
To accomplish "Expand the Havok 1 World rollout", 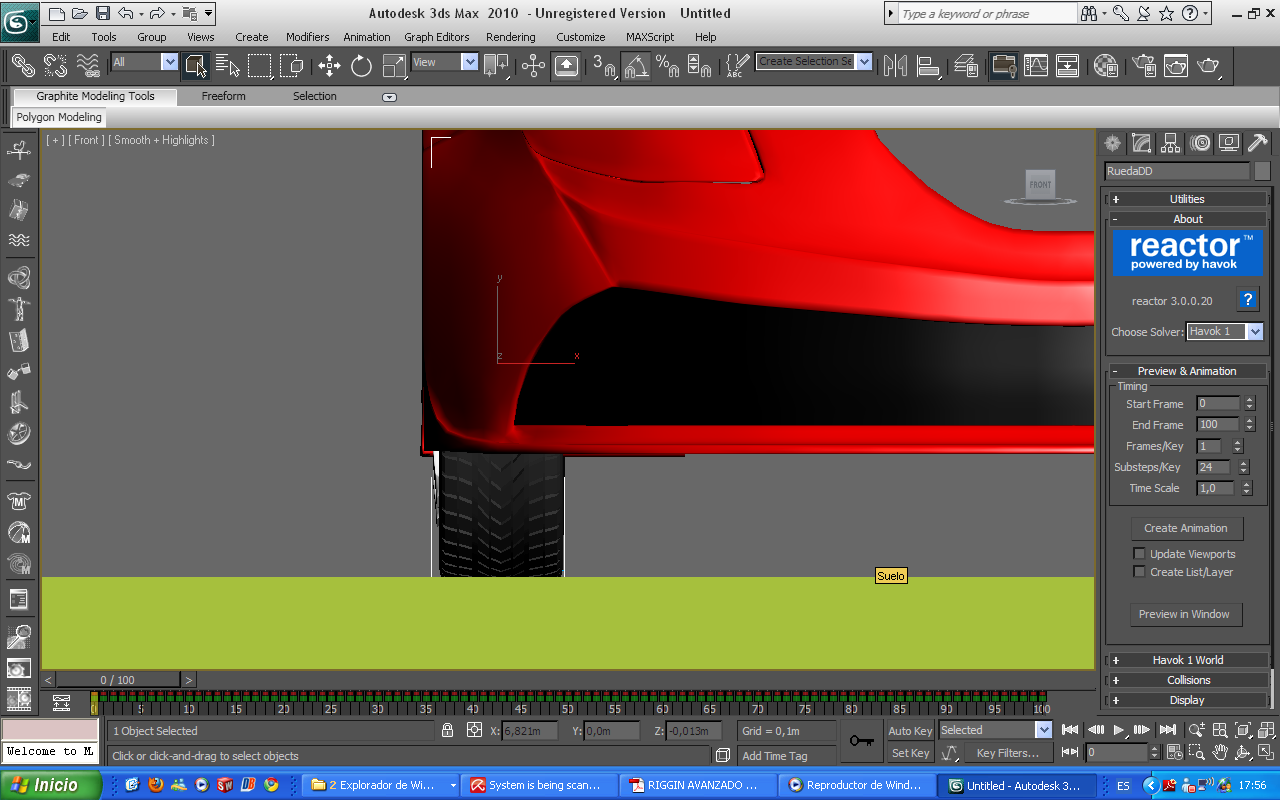I will click(1187, 660).
